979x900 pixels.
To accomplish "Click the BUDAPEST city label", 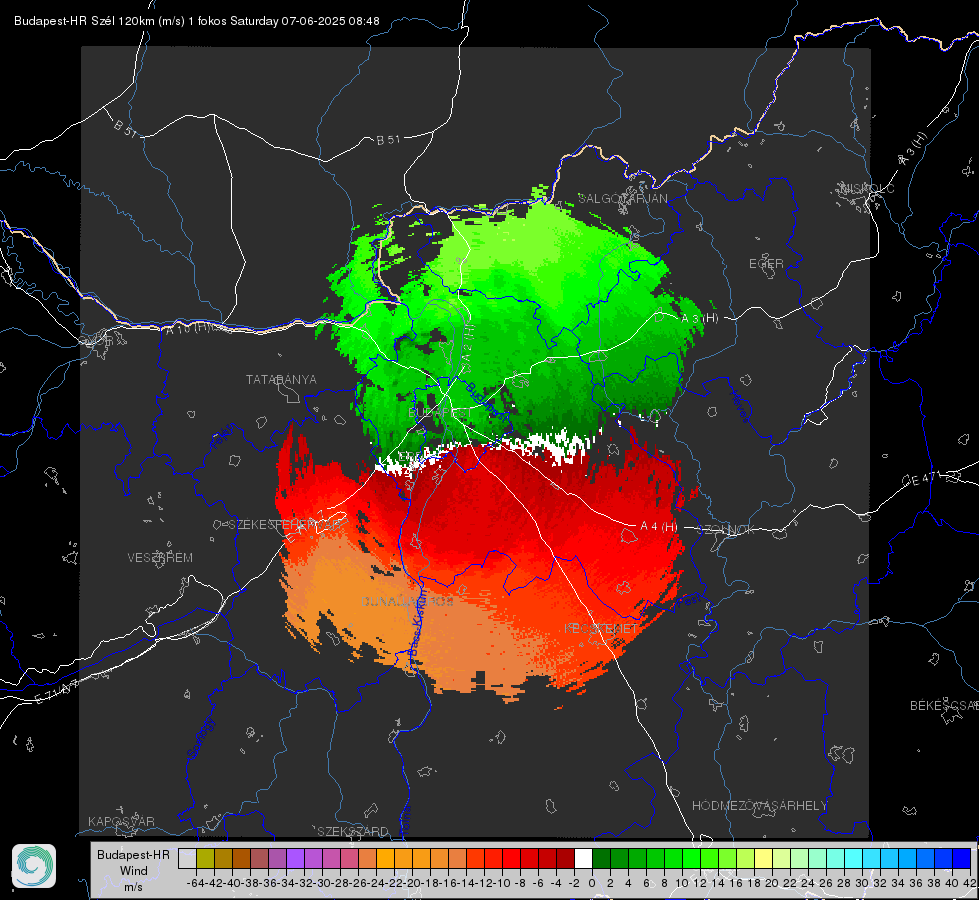I will pos(440,413).
